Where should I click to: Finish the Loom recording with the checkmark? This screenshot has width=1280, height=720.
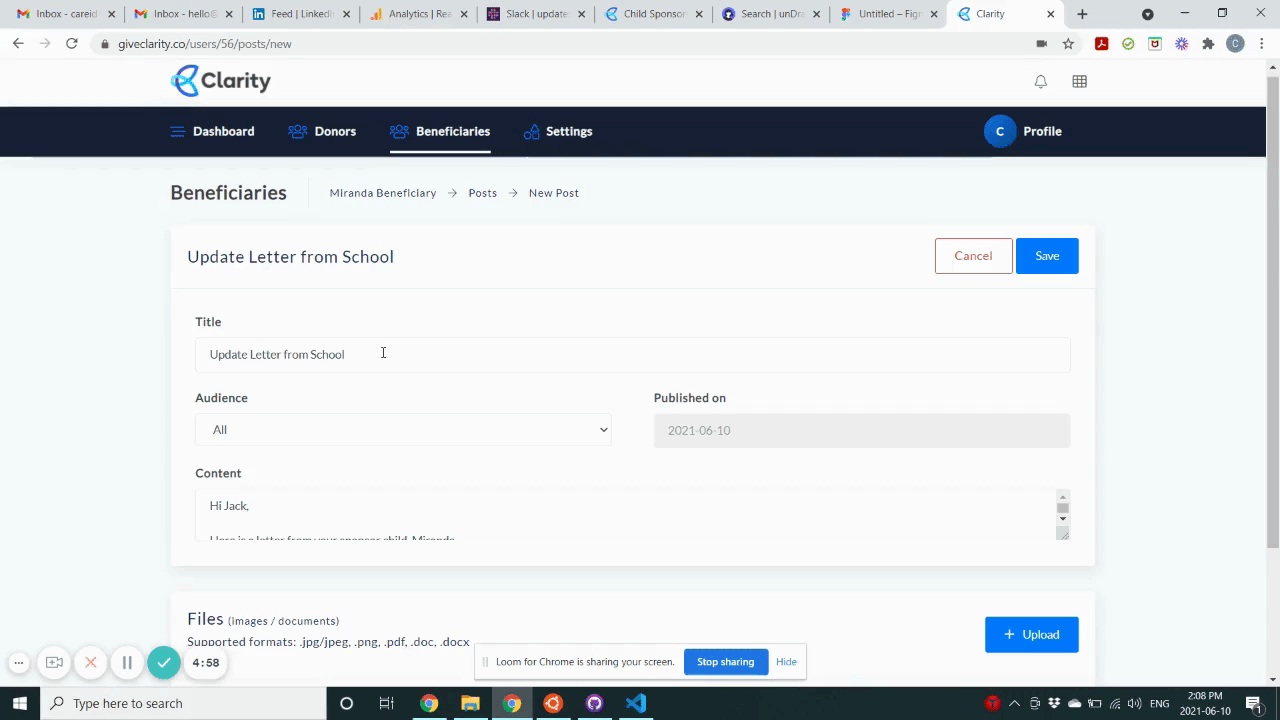pyautogui.click(x=163, y=662)
